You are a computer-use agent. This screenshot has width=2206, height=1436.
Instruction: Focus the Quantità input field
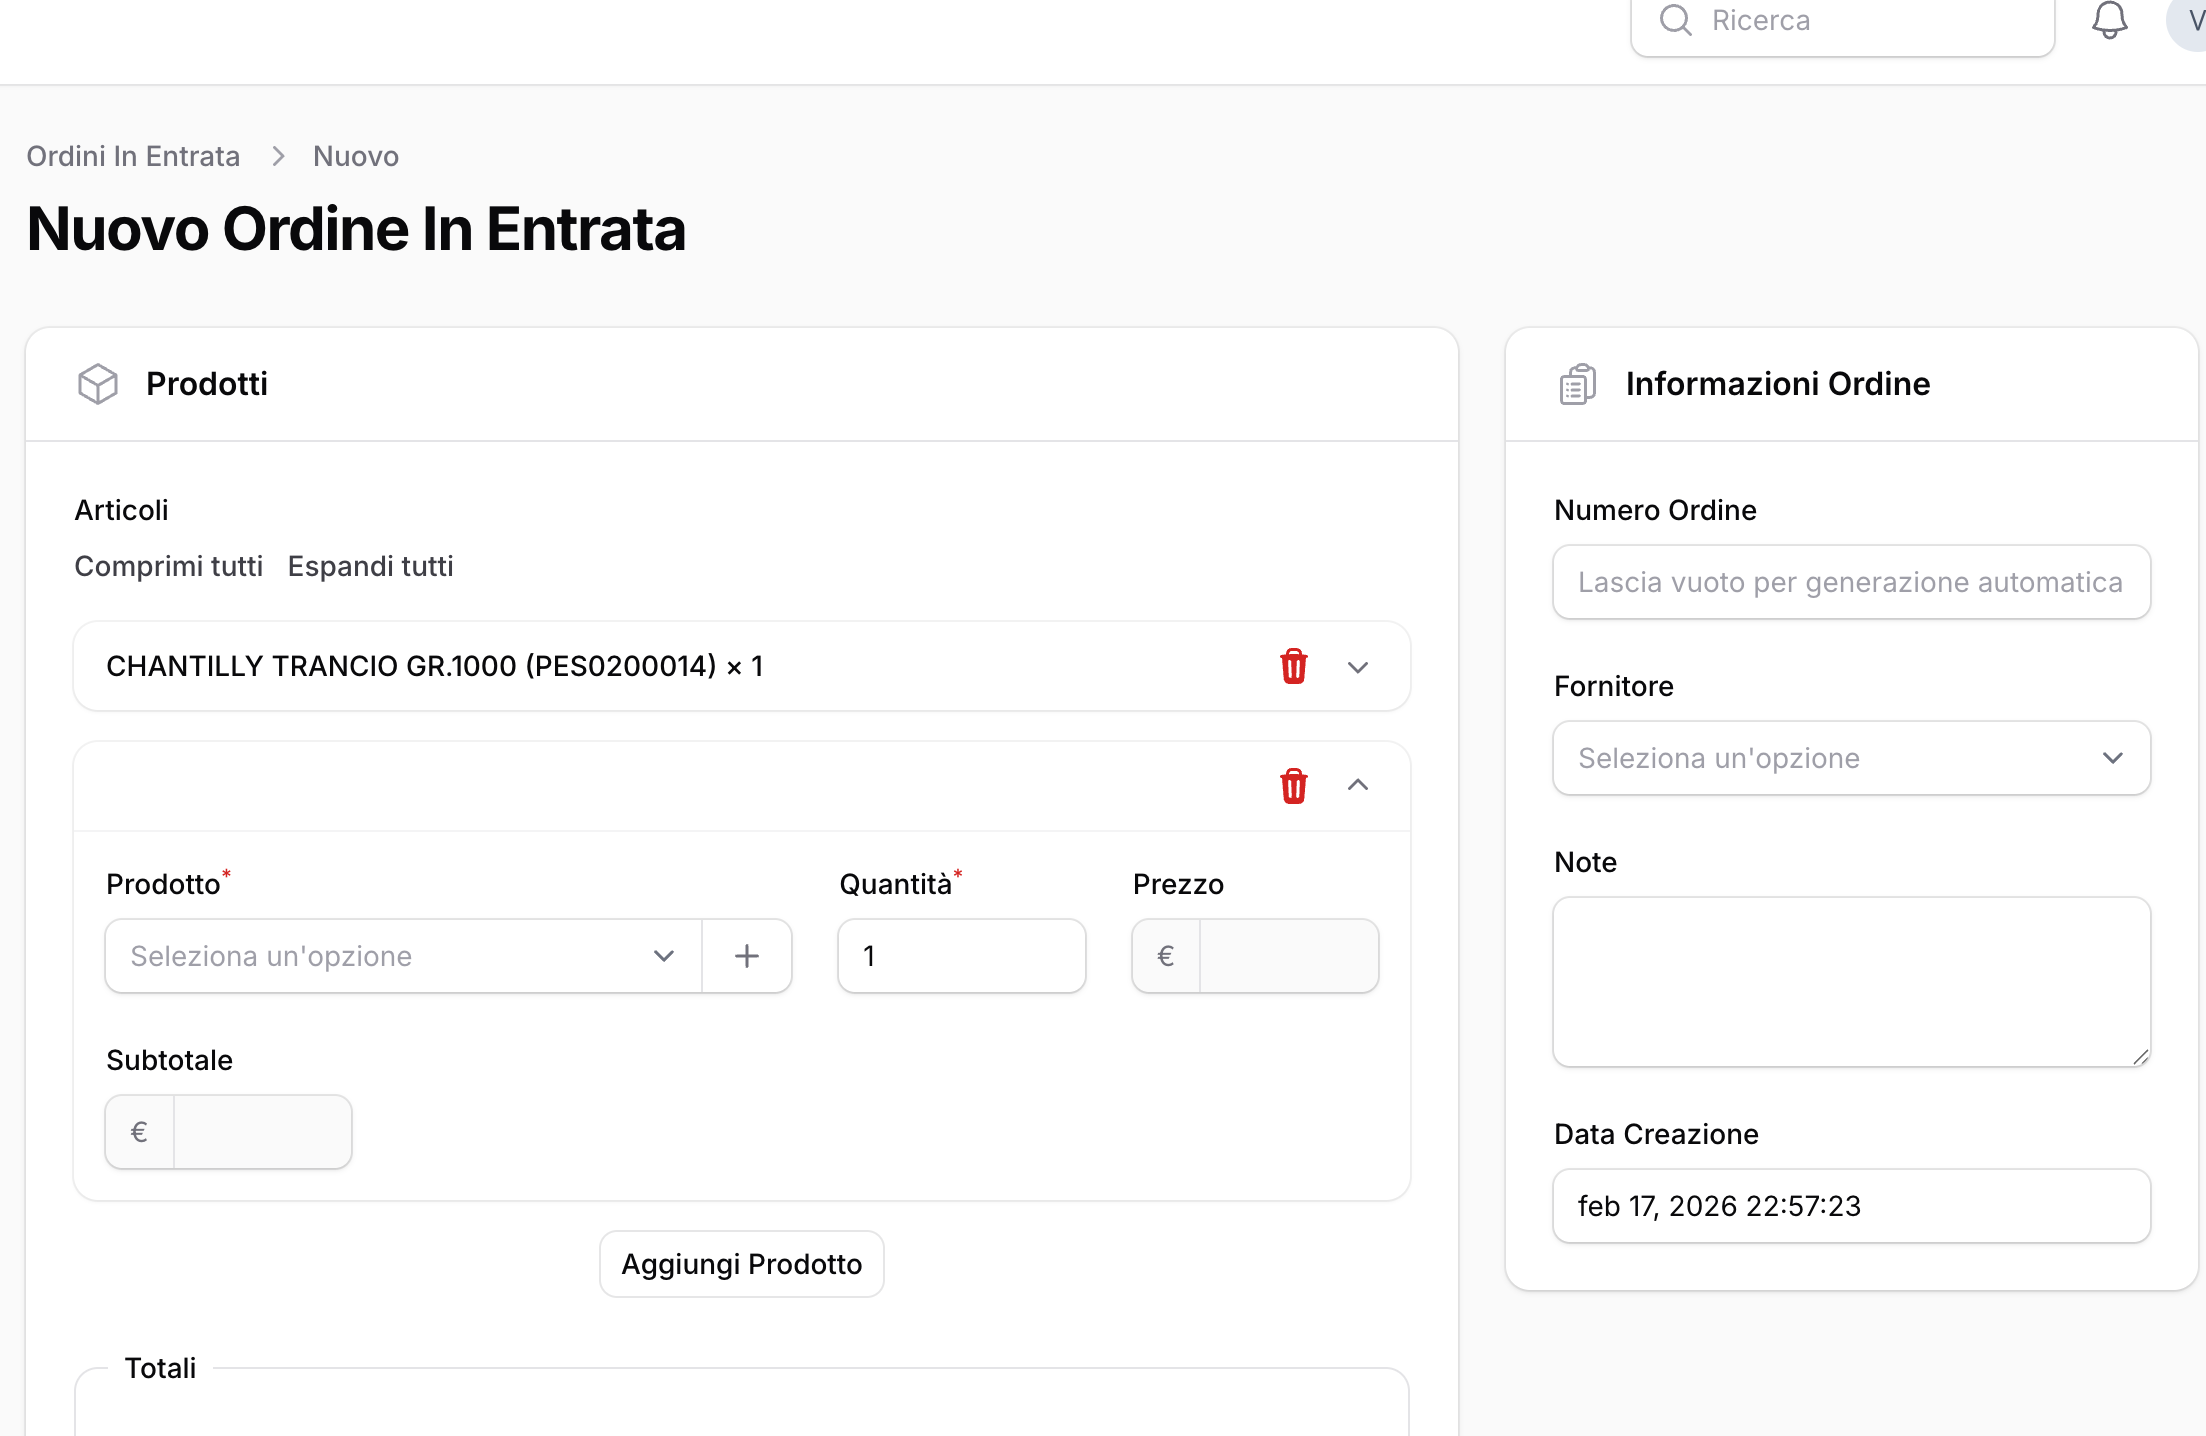tap(961, 956)
